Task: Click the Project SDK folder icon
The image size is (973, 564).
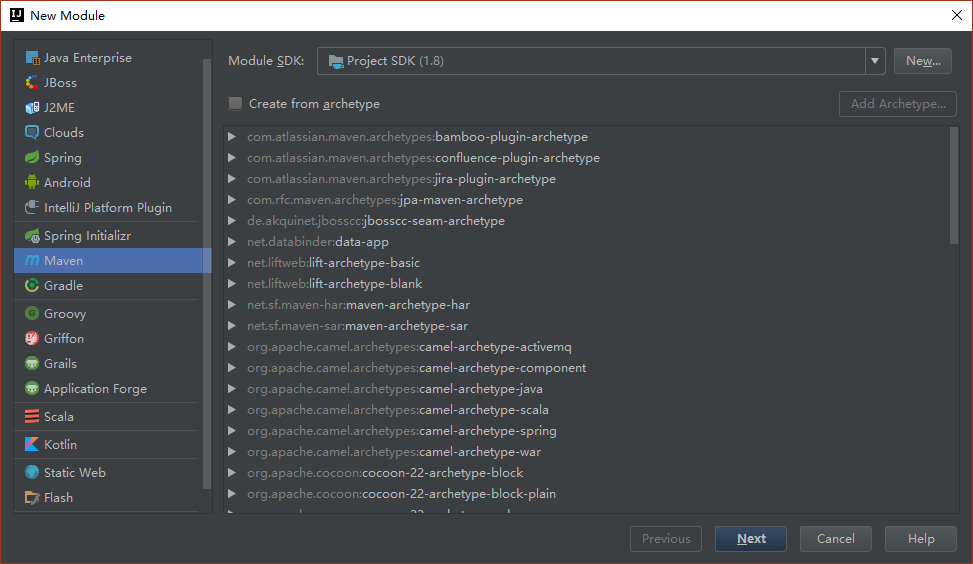Action: [336, 61]
